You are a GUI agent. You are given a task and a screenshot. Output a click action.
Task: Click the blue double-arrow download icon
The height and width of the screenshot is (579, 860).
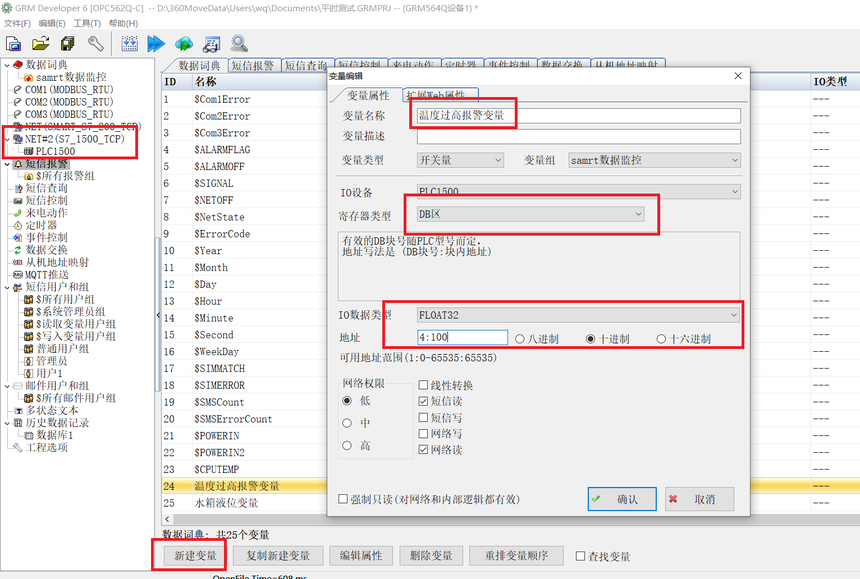[x=156, y=43]
